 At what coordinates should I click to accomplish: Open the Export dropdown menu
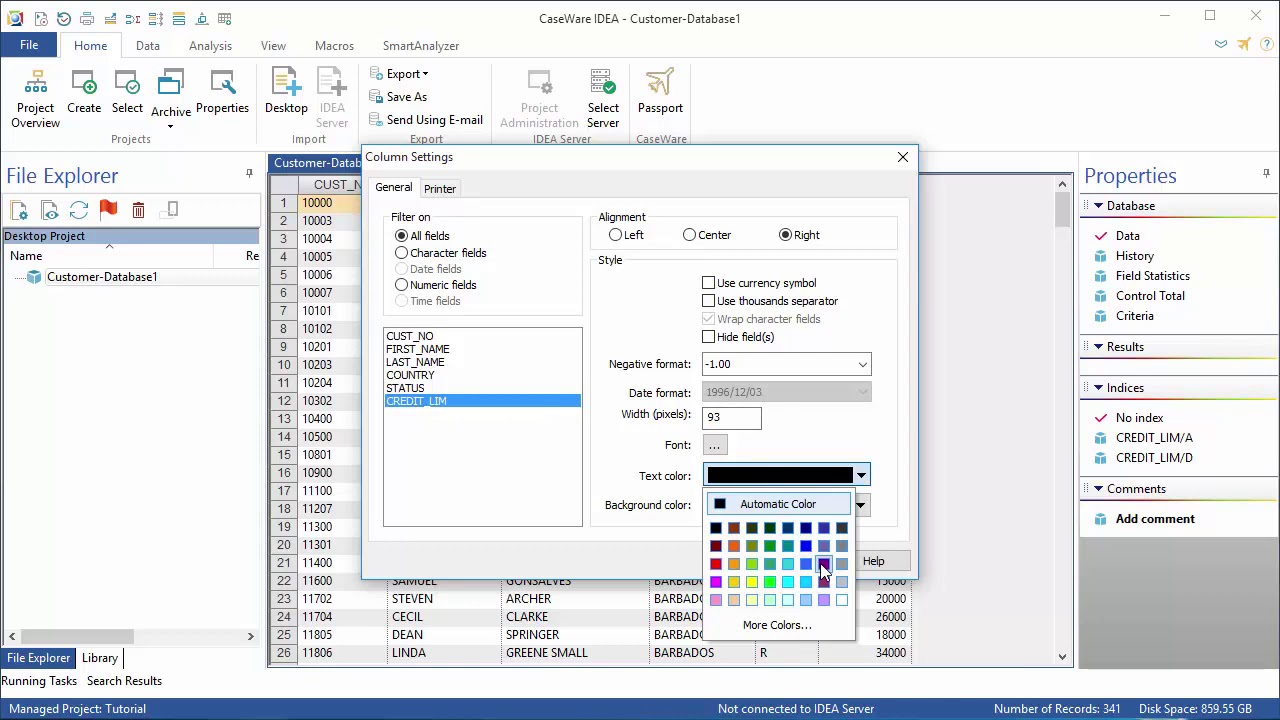click(x=399, y=74)
